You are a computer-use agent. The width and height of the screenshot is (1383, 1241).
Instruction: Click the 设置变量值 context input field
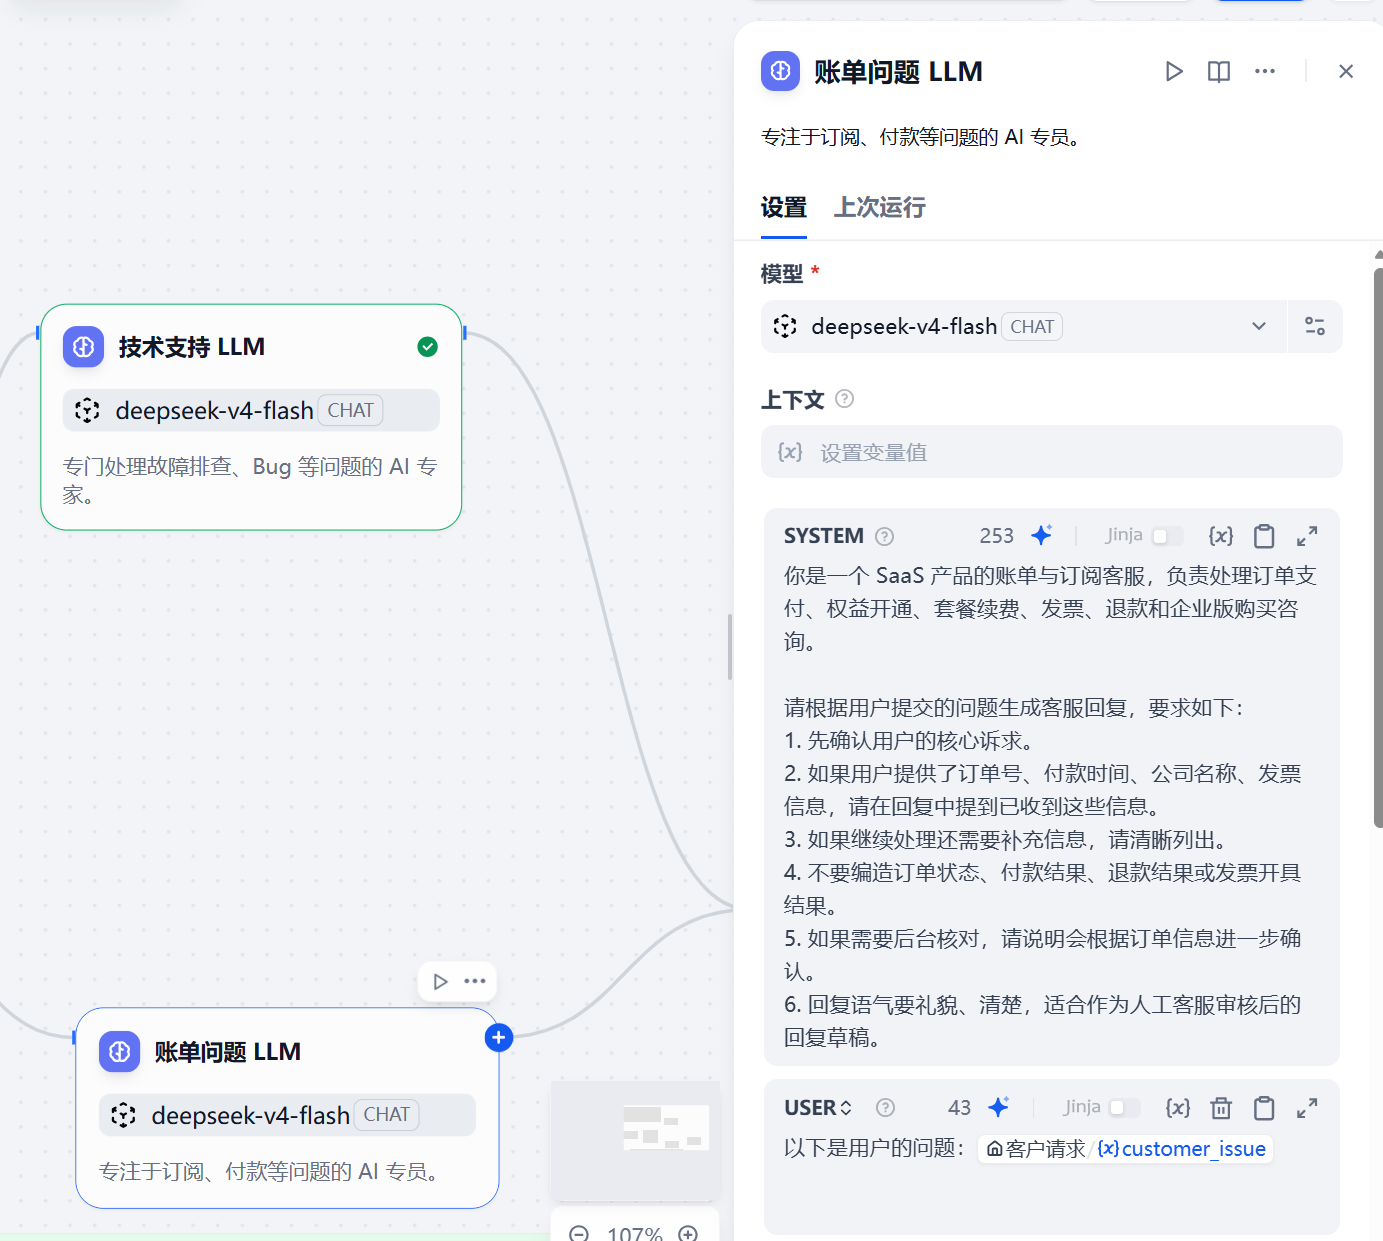[x=1051, y=452]
